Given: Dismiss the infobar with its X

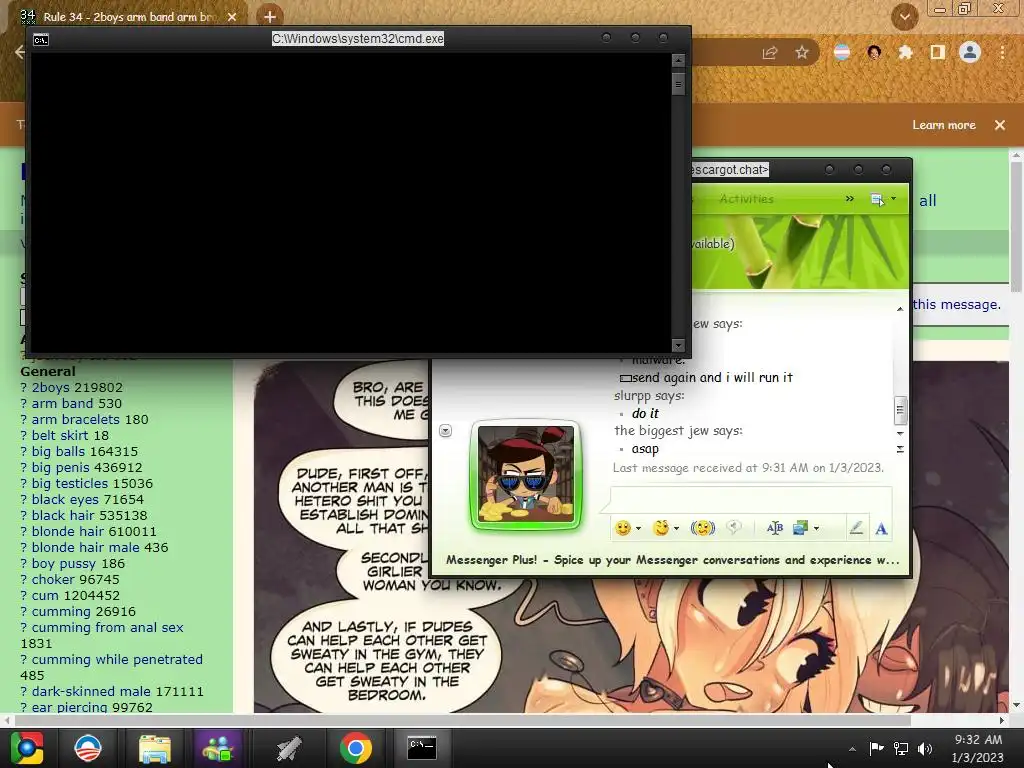Looking at the screenshot, I should (1000, 125).
